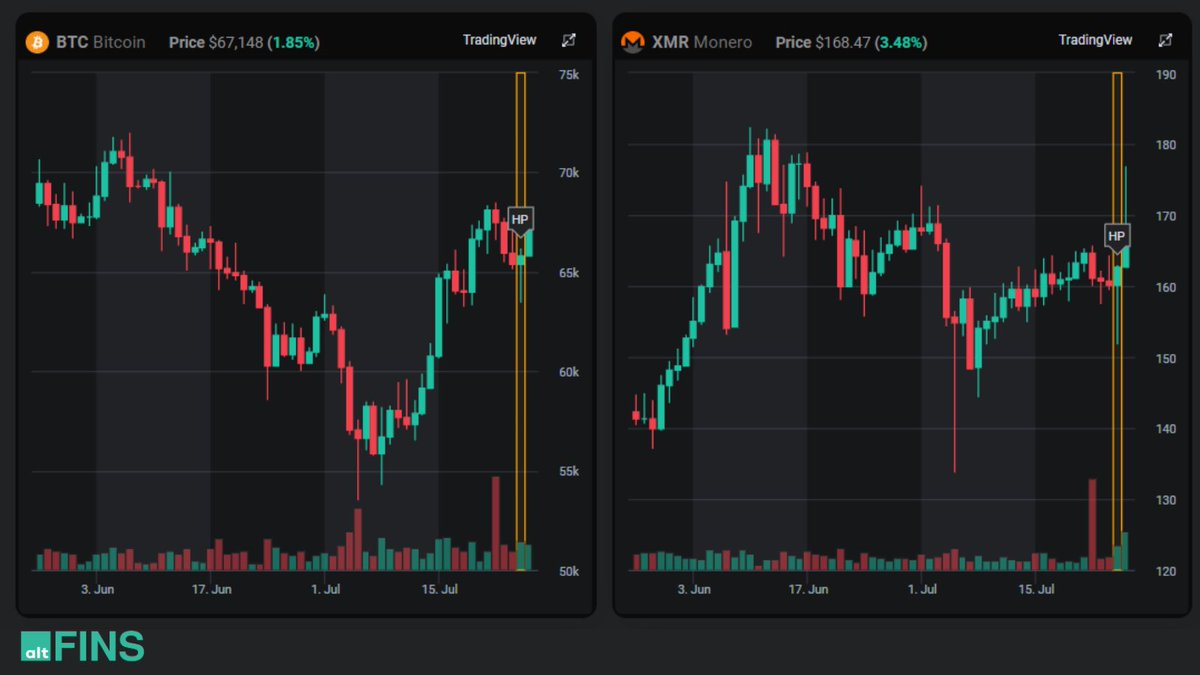
Task: Click the 3. Jun date on XMR chart
Action: click(x=694, y=590)
